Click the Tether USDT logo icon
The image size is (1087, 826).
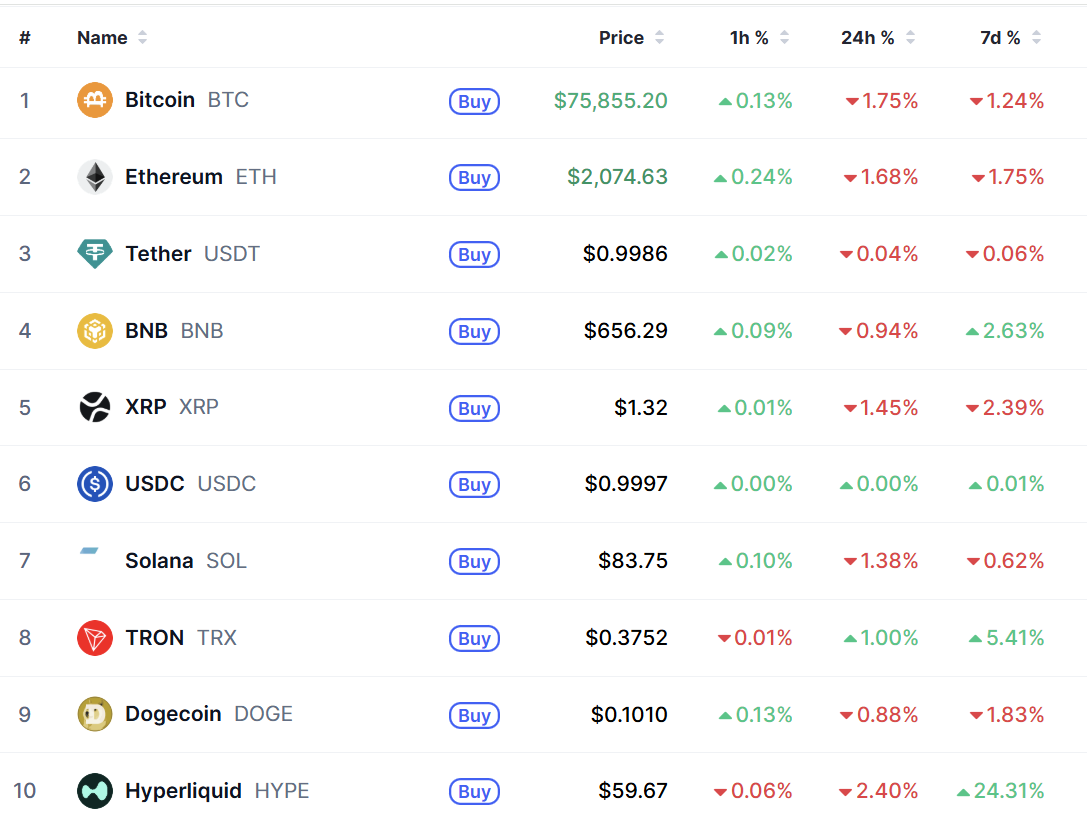click(95, 254)
